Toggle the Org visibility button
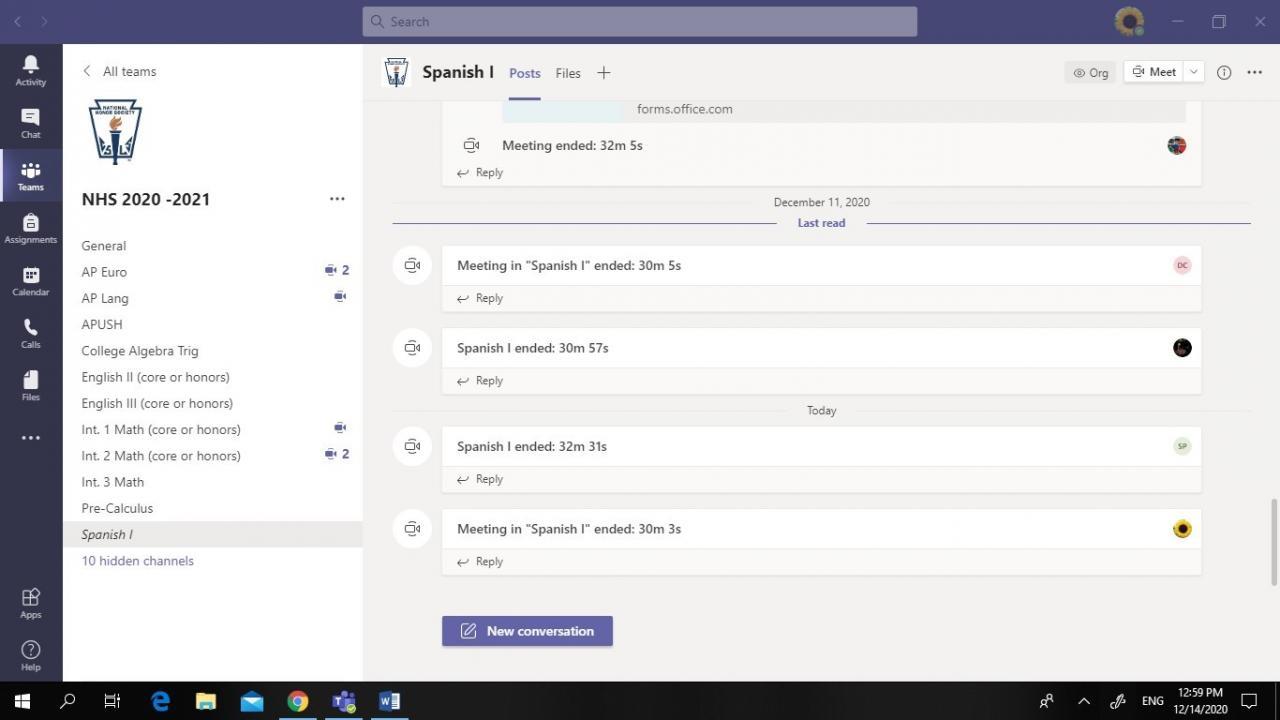 click(x=1091, y=72)
